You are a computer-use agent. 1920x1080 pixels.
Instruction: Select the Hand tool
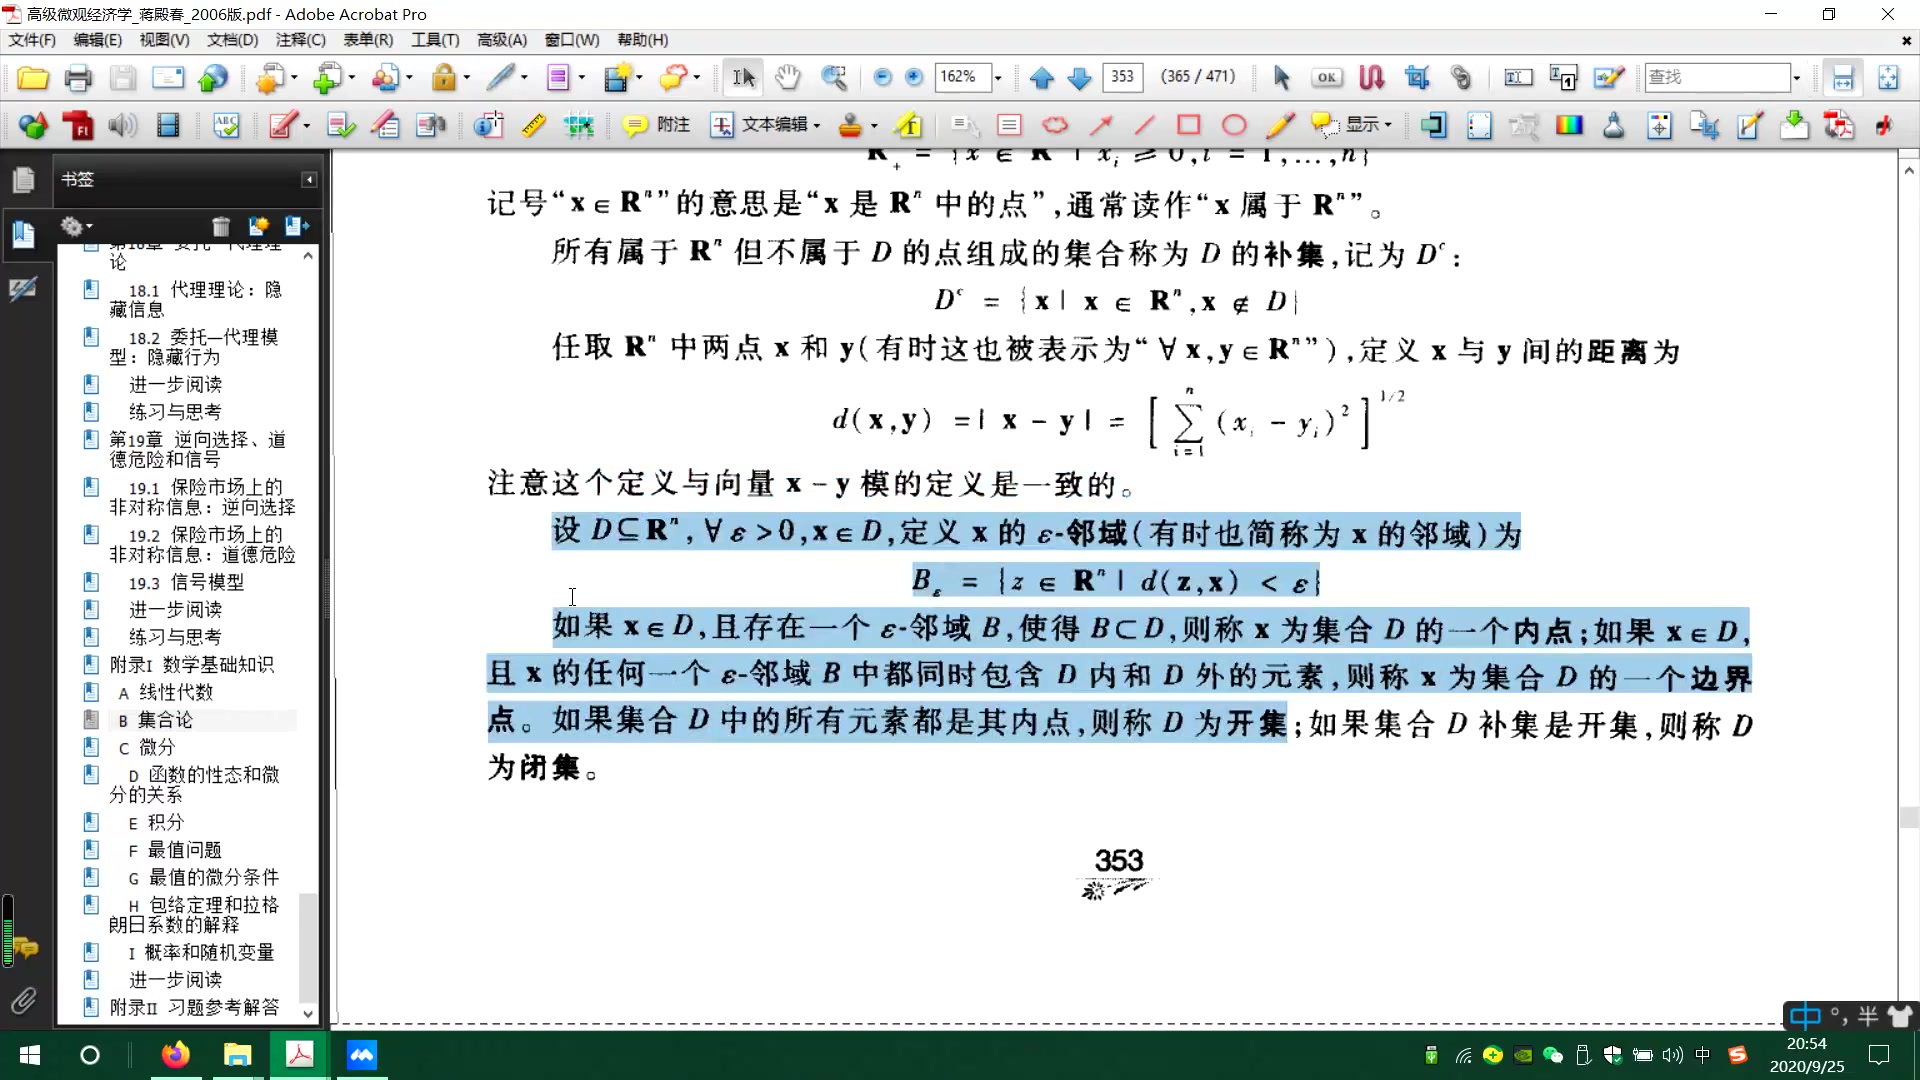tap(789, 78)
